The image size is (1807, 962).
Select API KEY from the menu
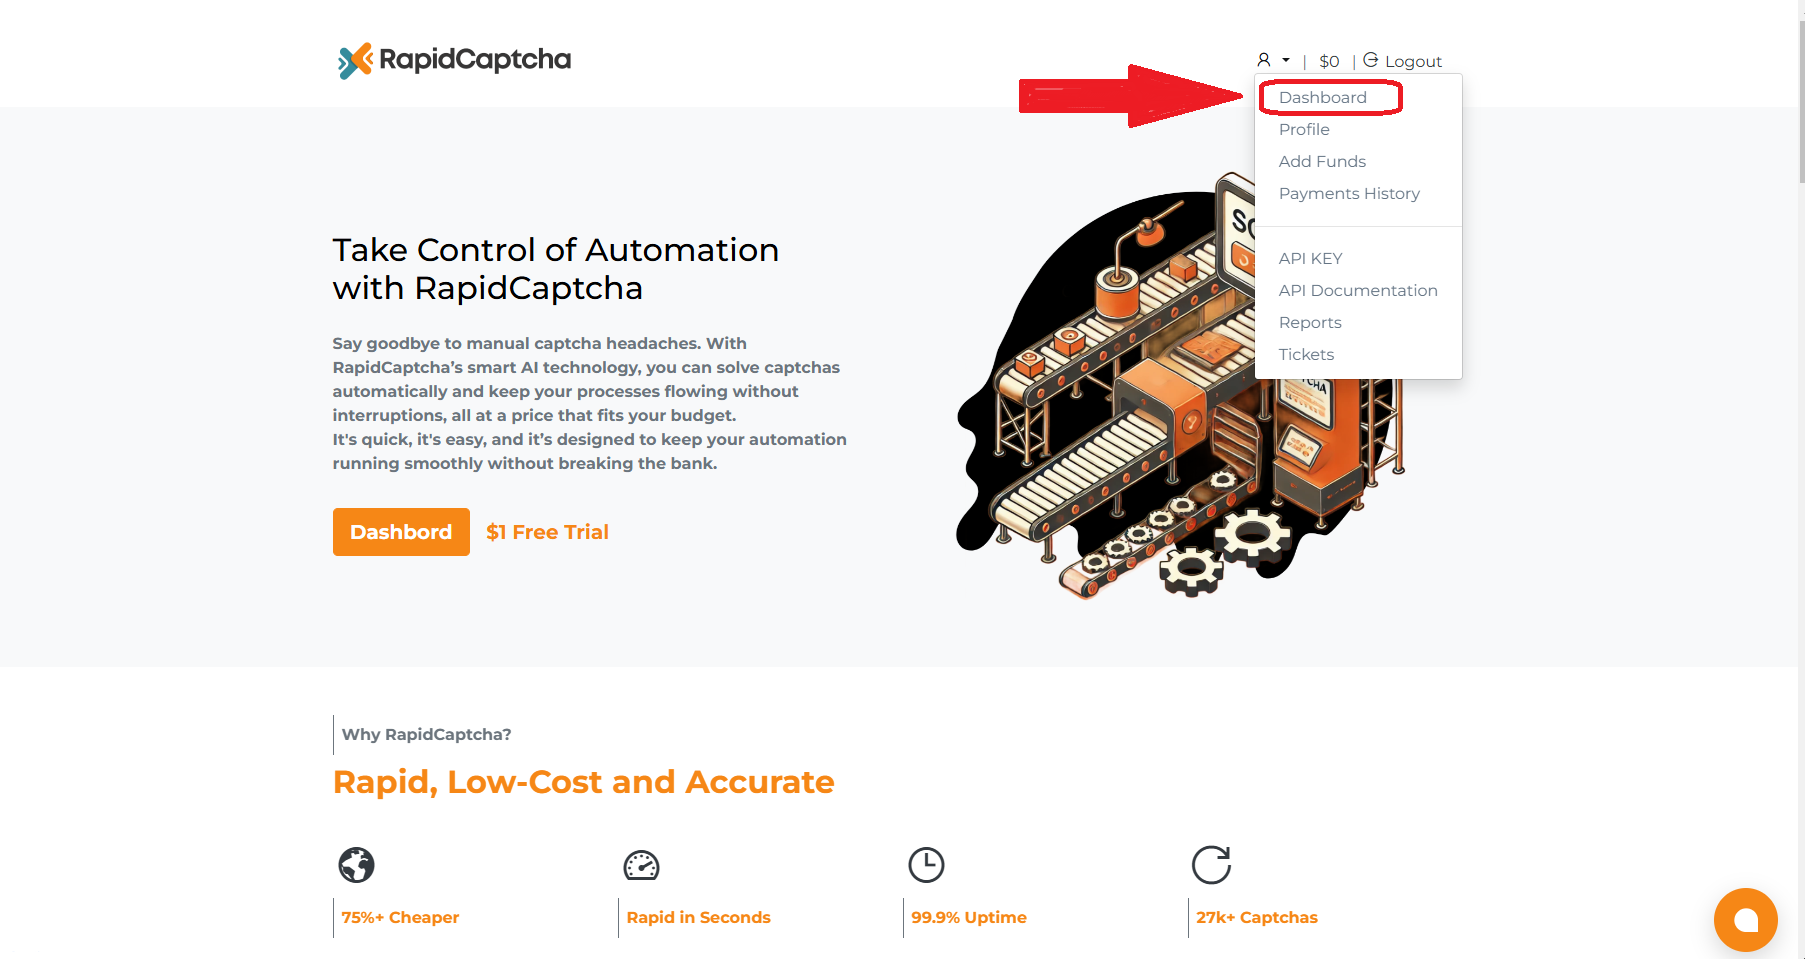[1310, 259]
